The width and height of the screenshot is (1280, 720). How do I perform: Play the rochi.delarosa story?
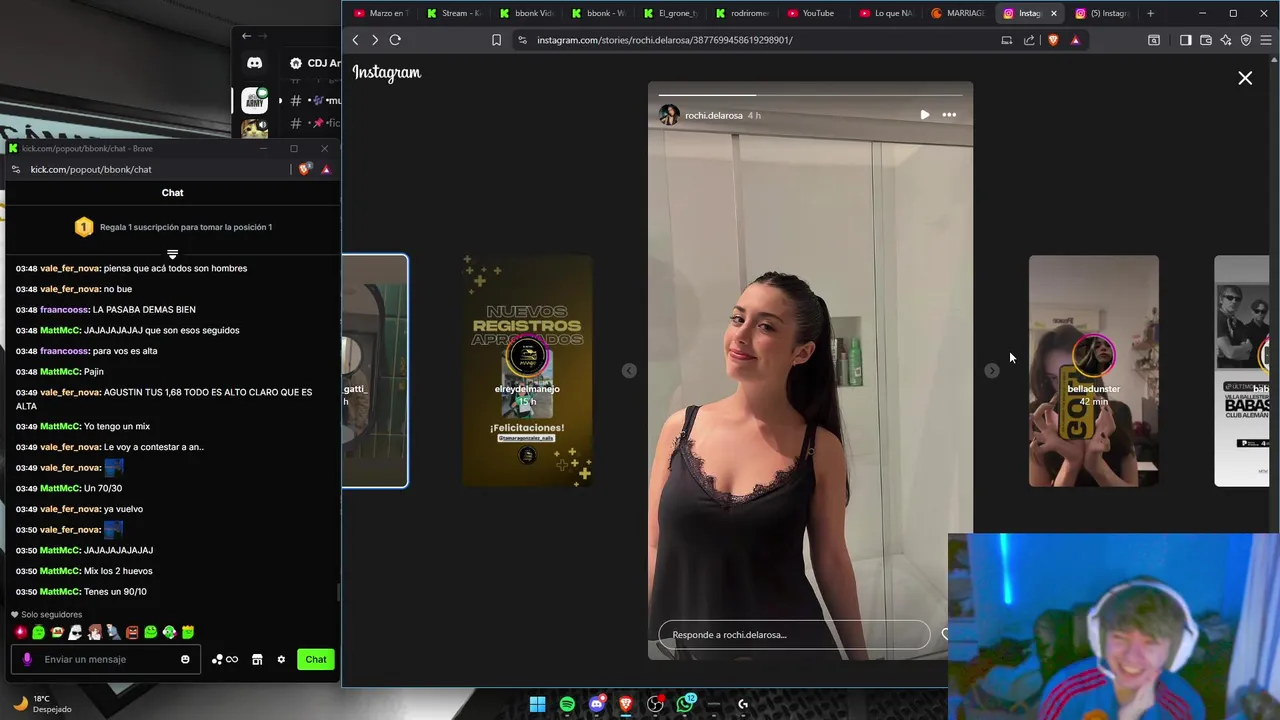924,115
